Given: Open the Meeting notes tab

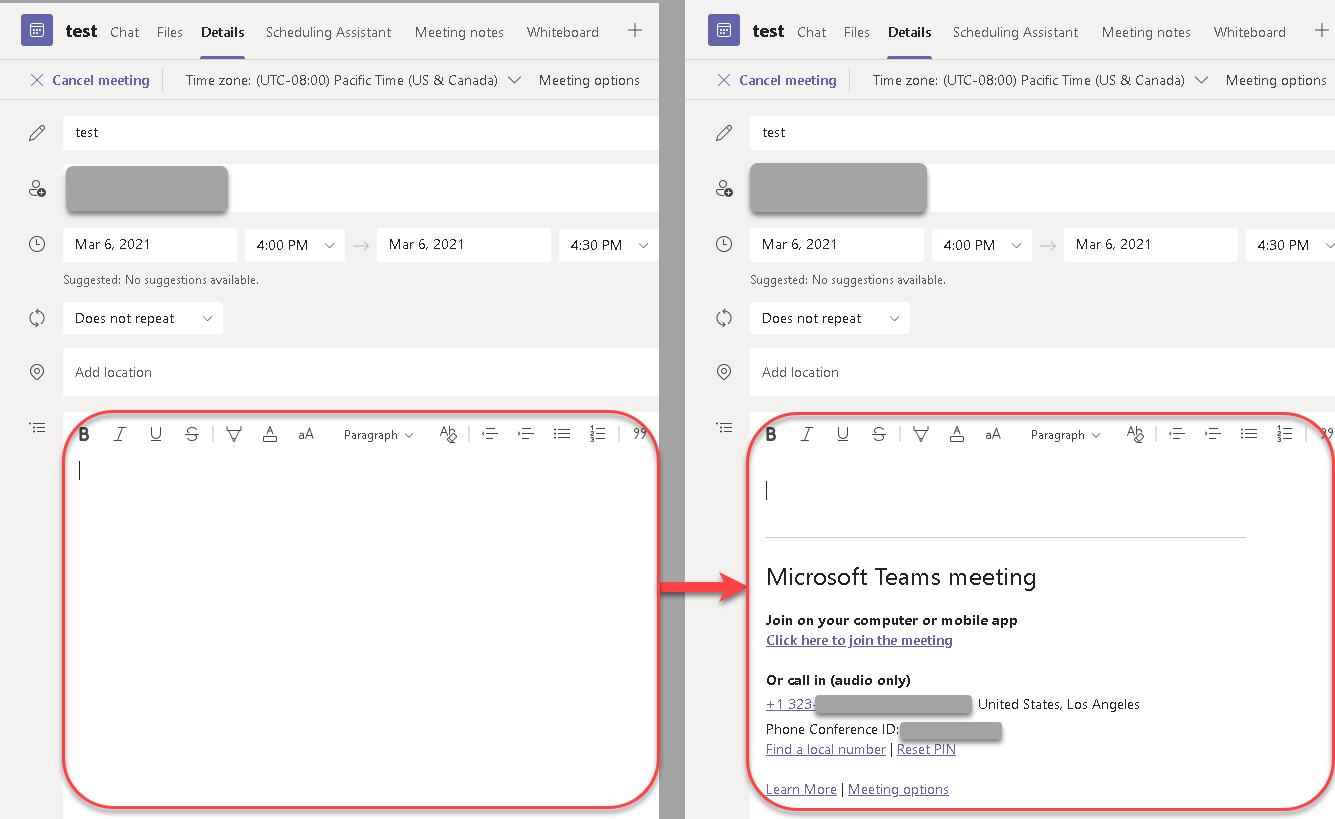Looking at the screenshot, I should pyautogui.click(x=459, y=32).
